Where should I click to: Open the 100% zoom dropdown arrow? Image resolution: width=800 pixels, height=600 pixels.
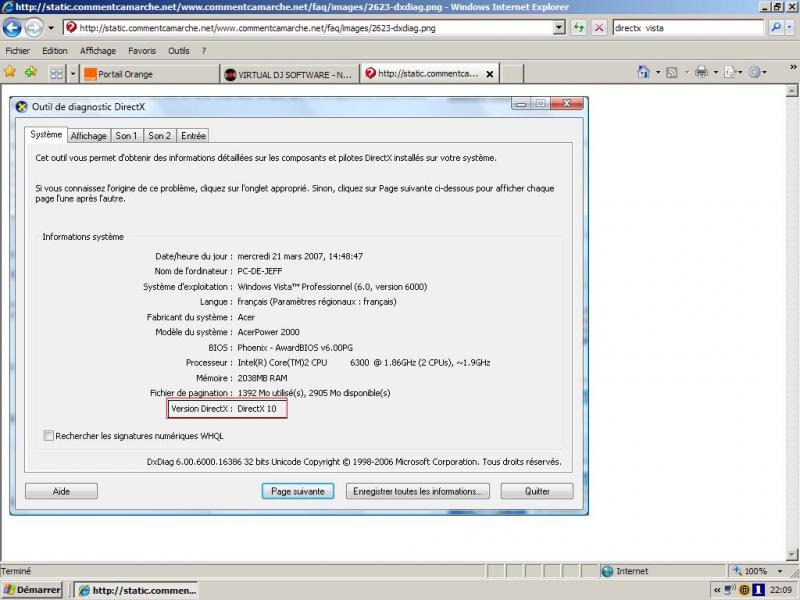[780, 571]
